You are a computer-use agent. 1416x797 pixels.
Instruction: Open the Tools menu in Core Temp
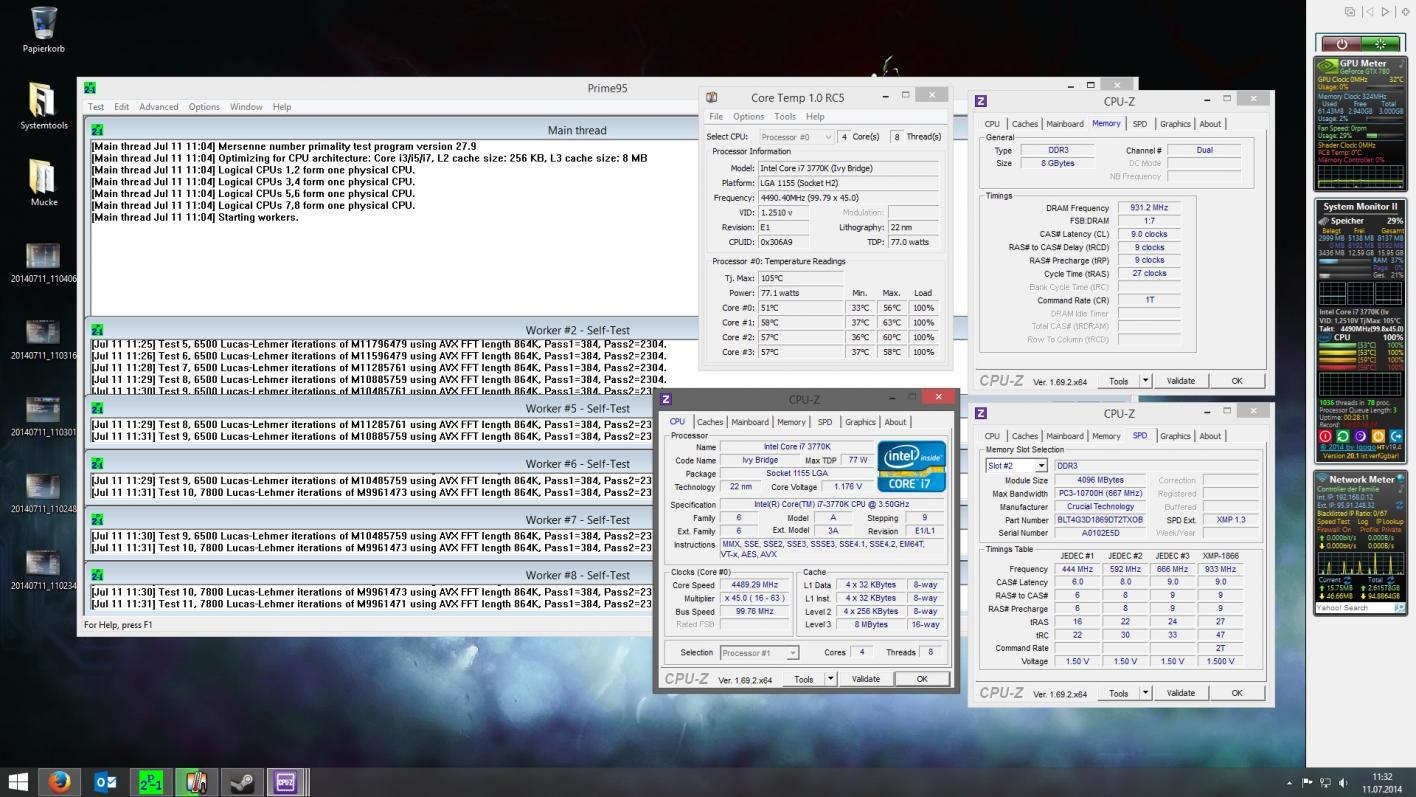pos(785,117)
